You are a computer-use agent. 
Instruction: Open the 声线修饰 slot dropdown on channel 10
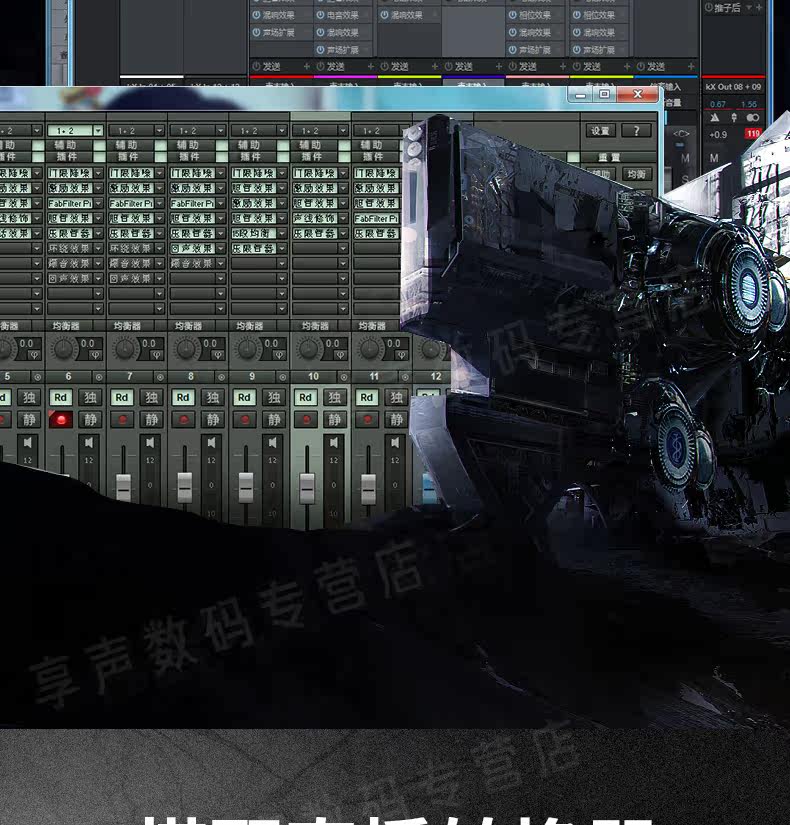[x=343, y=218]
